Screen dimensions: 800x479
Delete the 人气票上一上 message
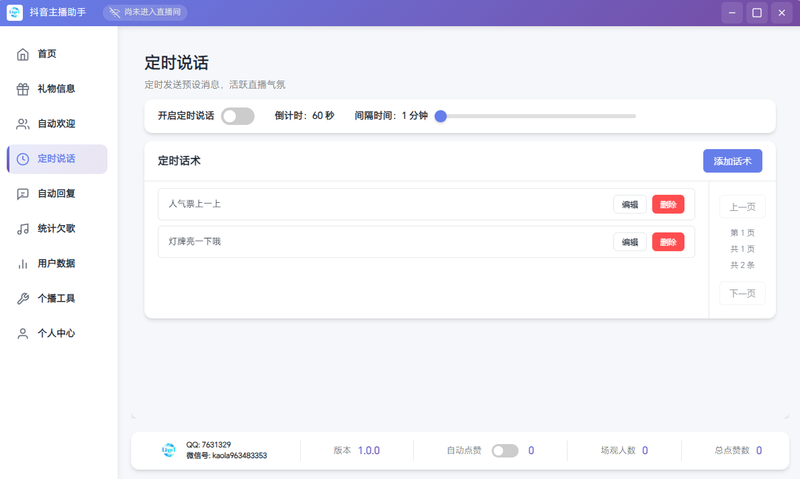[x=668, y=204]
